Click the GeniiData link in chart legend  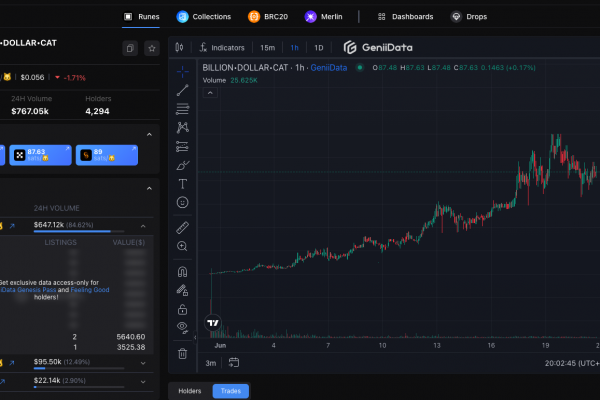pos(329,68)
